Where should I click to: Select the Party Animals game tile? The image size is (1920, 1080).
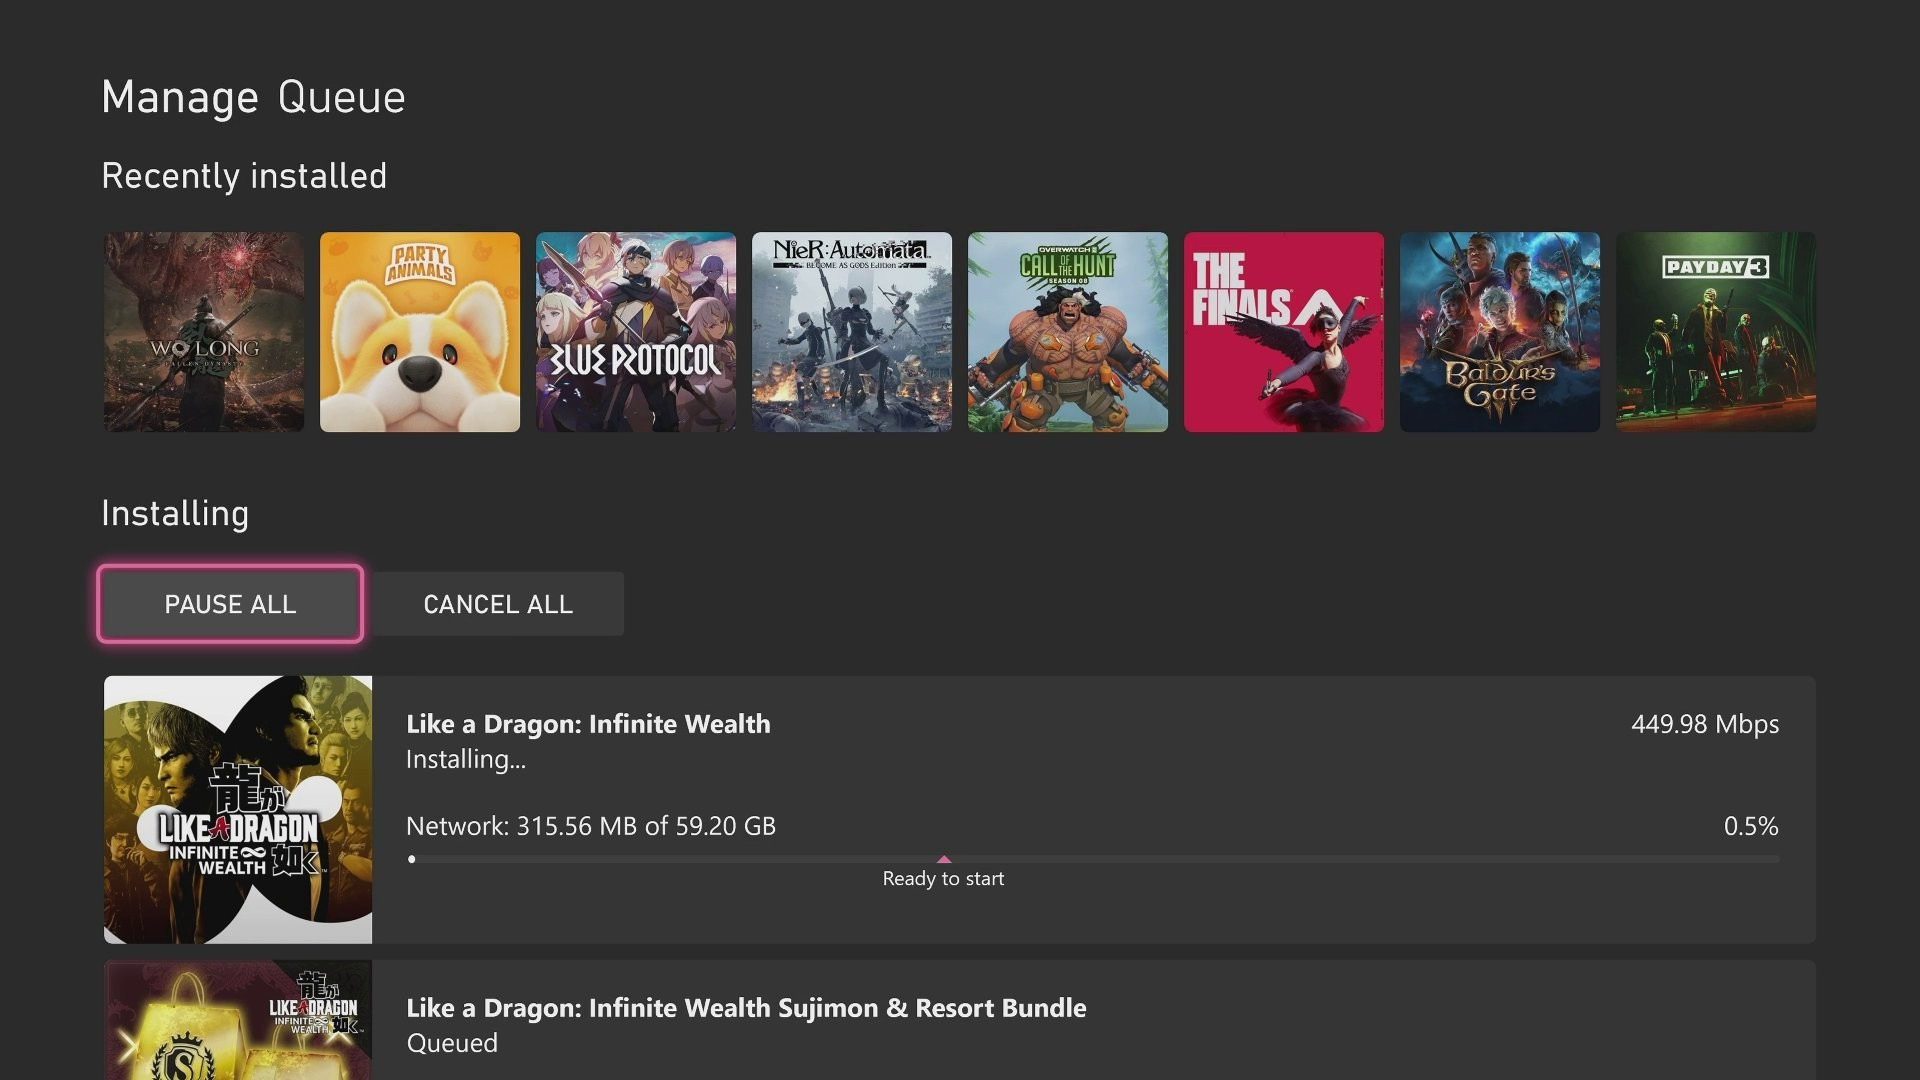click(420, 332)
